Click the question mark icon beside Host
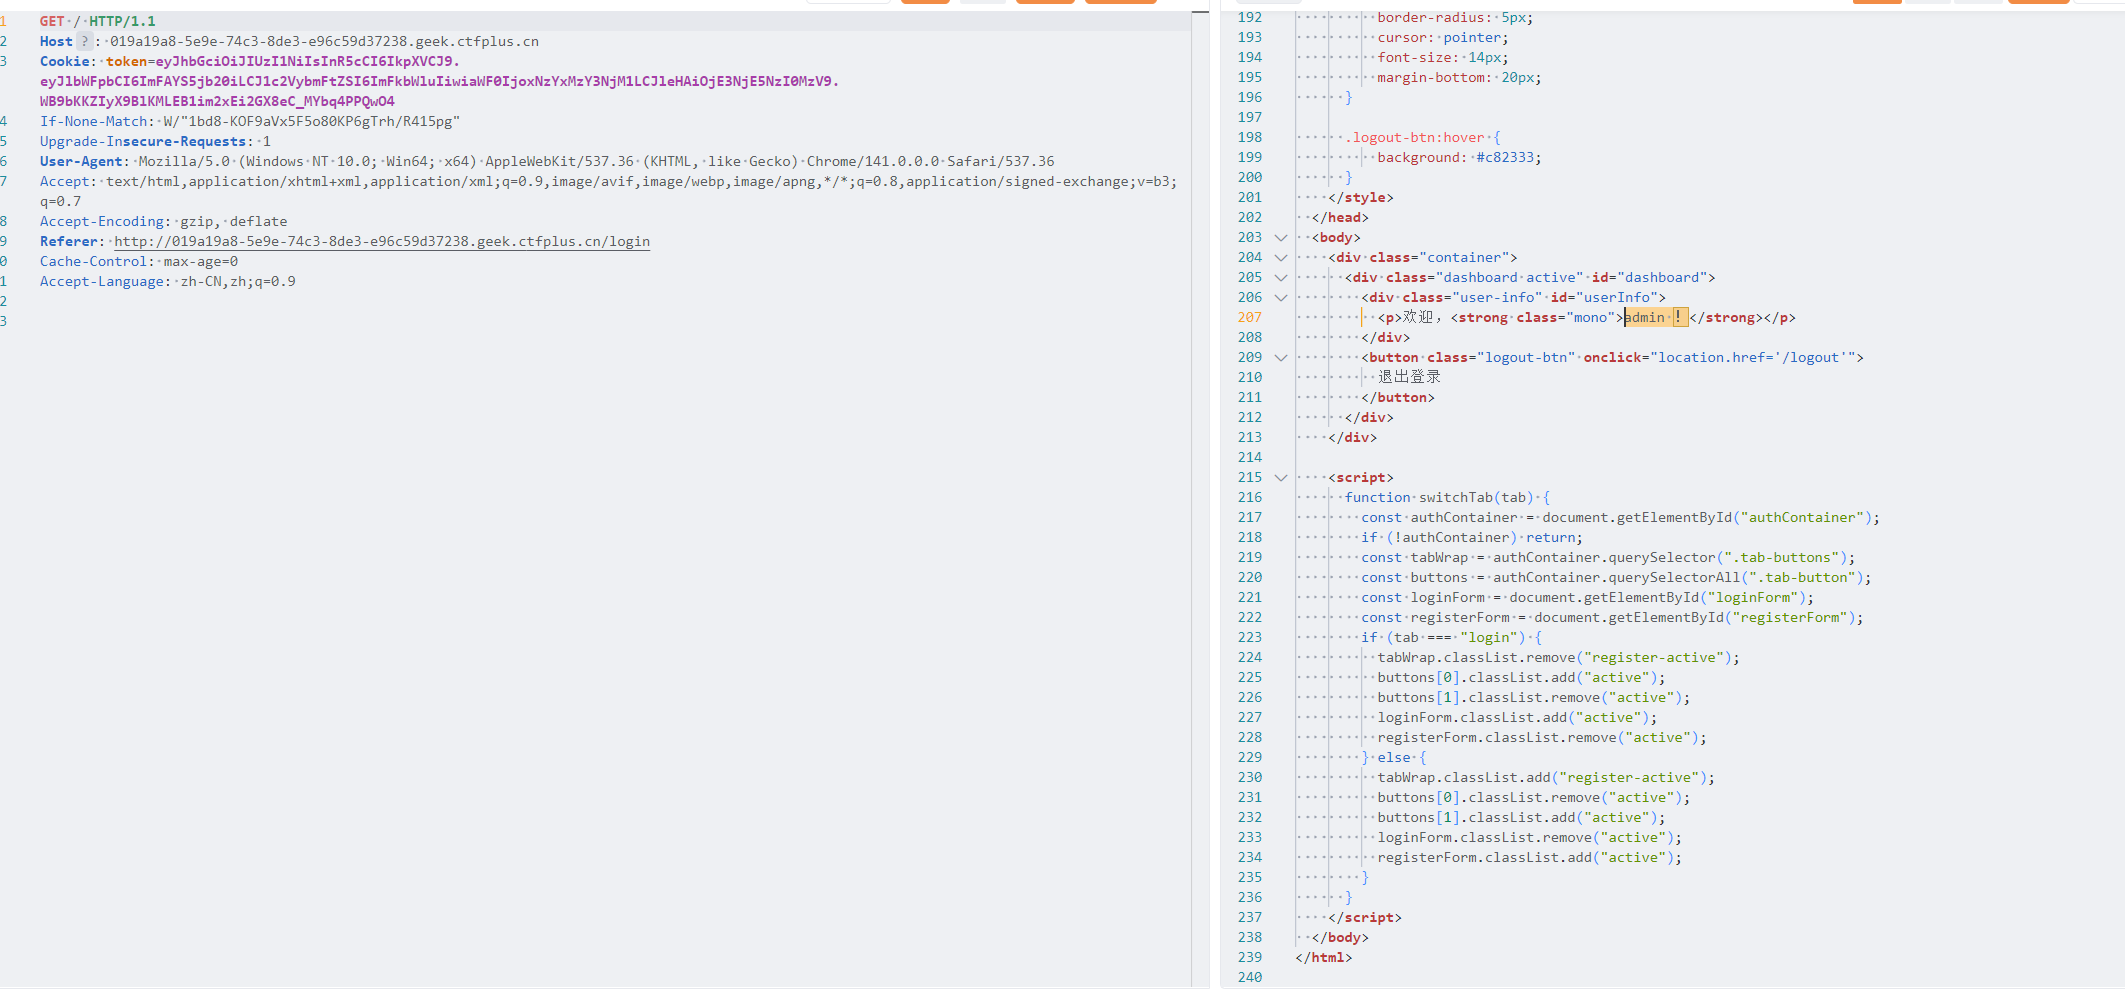The height and width of the screenshot is (989, 2125). pyautogui.click(x=85, y=41)
